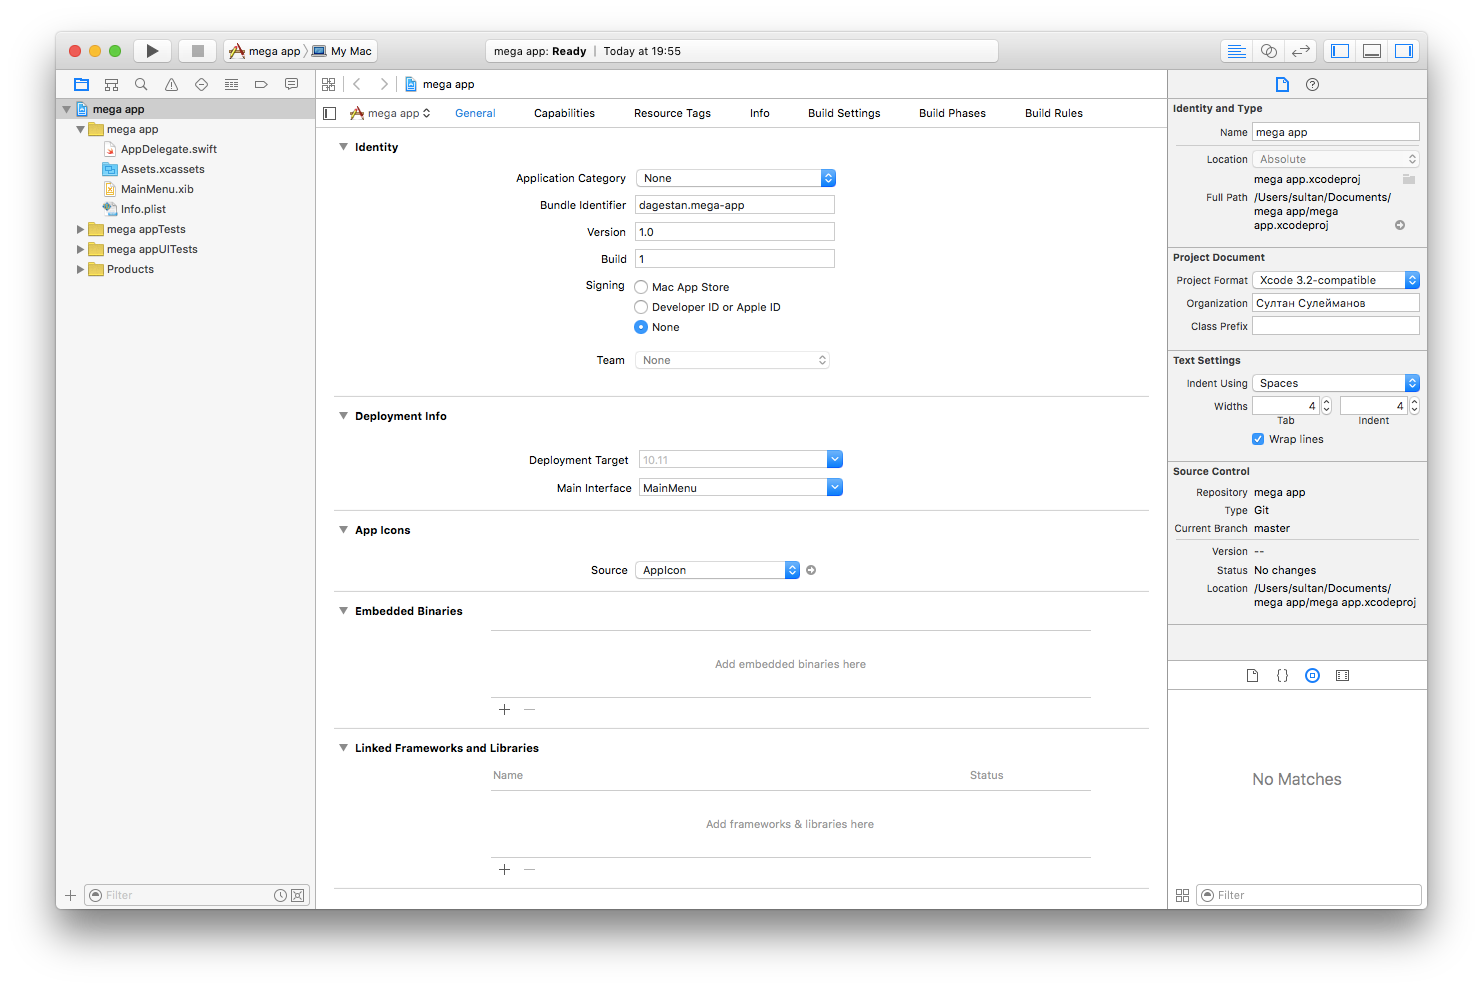Hide the Utilities panel toggle
The width and height of the screenshot is (1483, 989).
tap(1404, 51)
